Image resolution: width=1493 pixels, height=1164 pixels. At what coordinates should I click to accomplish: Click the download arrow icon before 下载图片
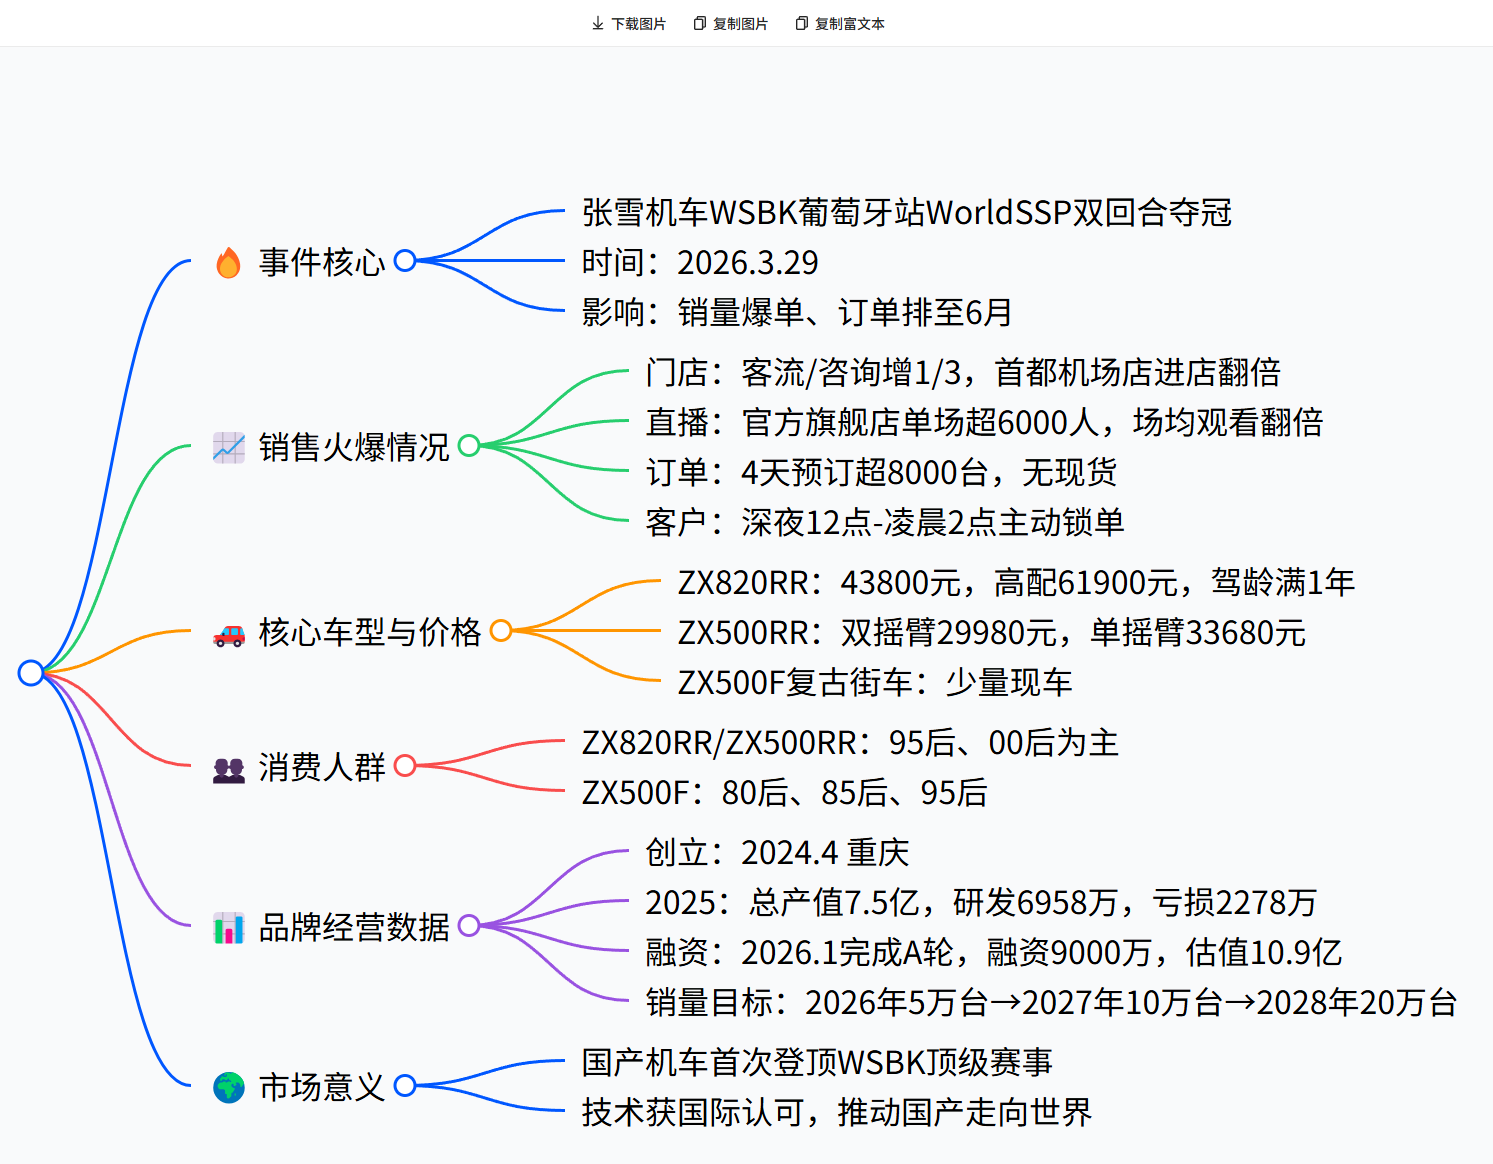click(597, 22)
